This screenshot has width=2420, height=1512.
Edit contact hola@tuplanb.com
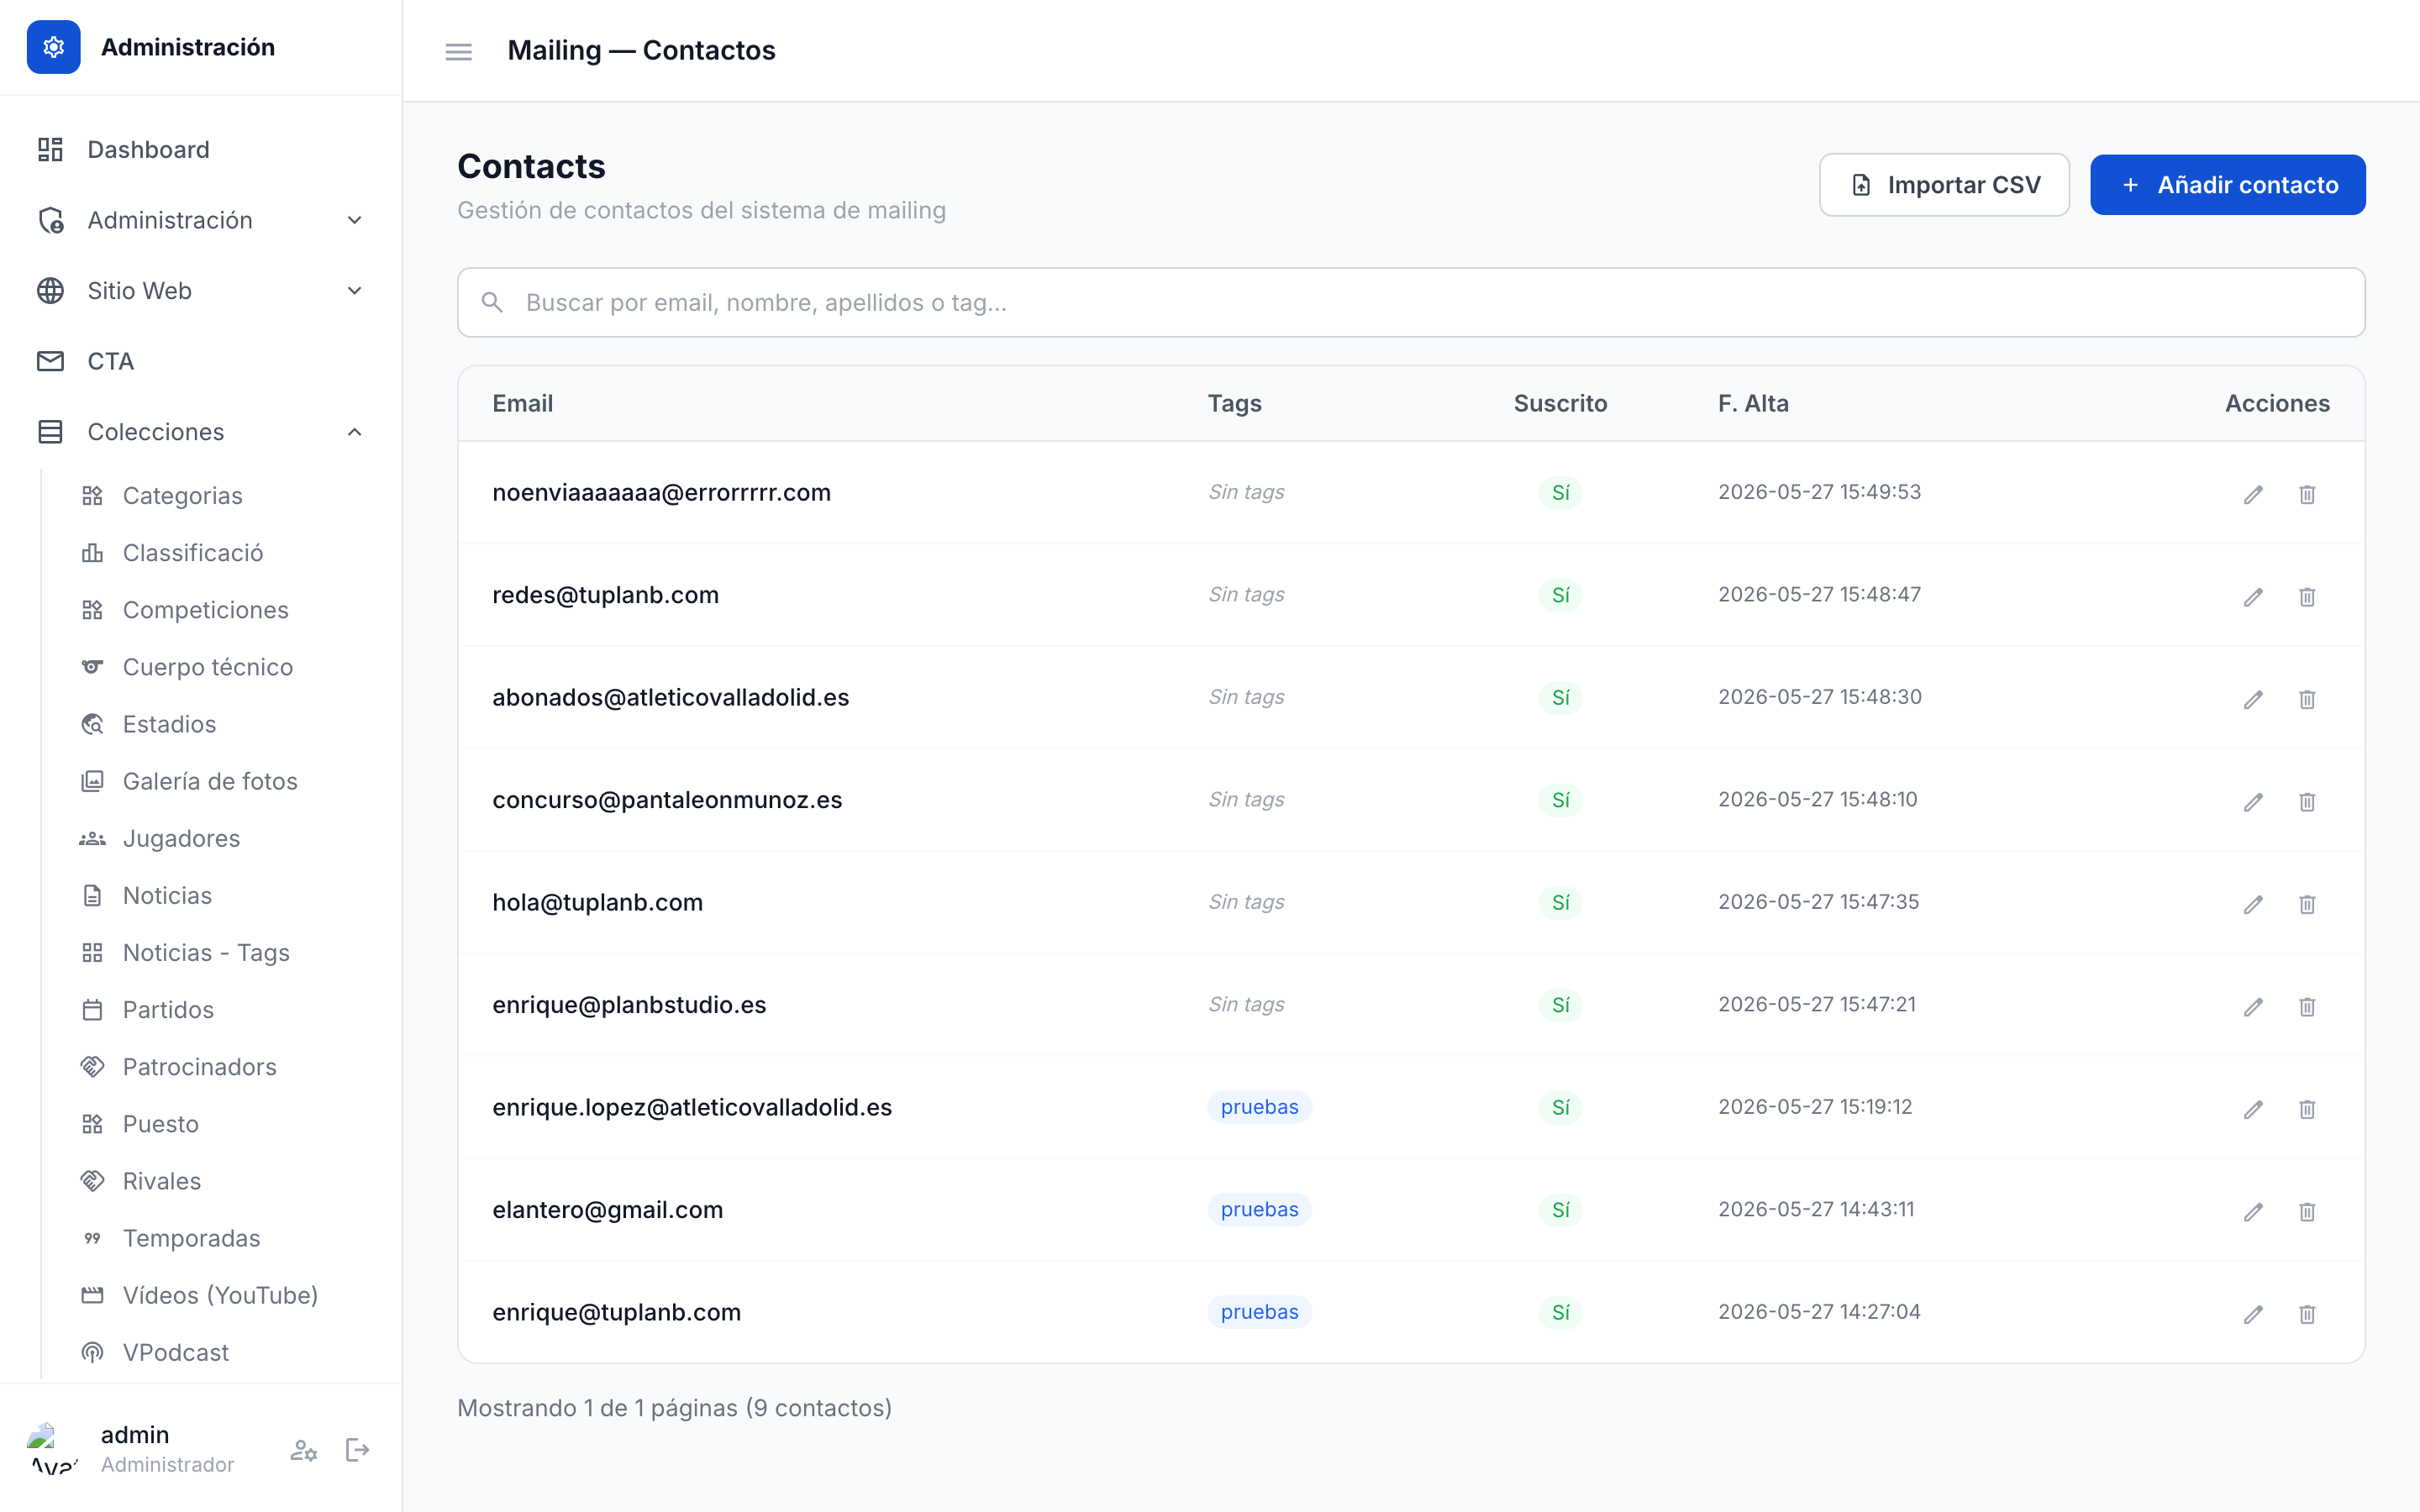click(2253, 904)
